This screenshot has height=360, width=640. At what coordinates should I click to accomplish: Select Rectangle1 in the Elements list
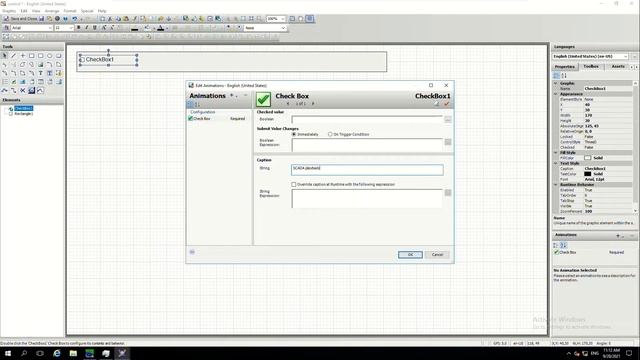coord(24,114)
